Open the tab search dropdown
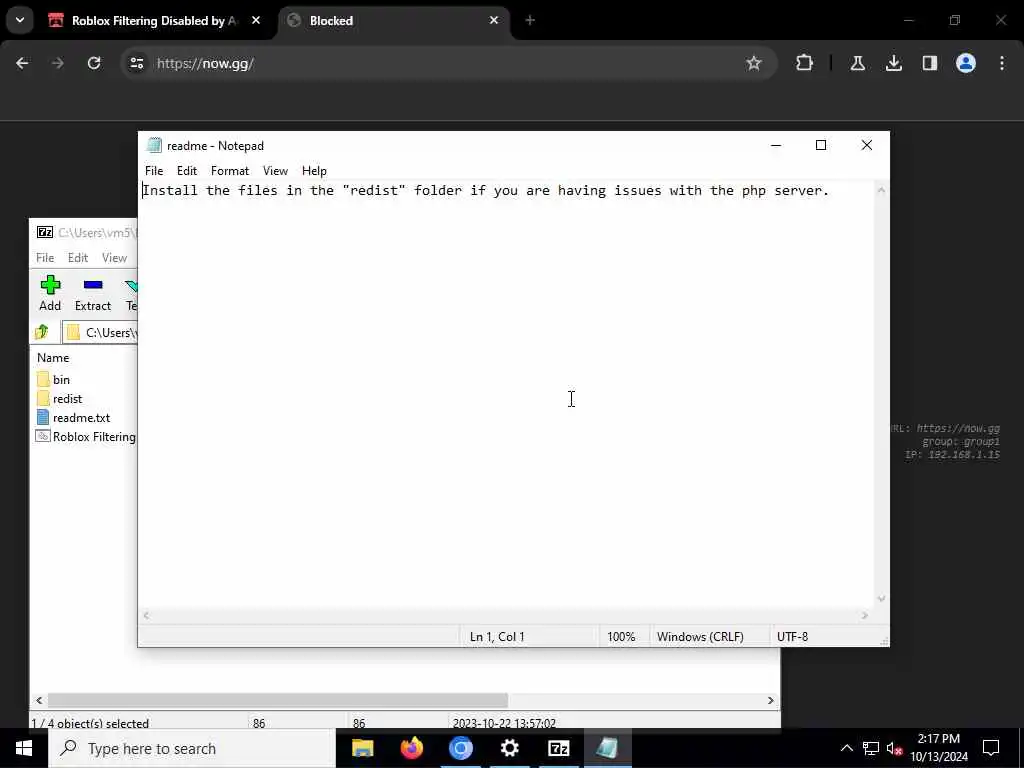Screen dimensions: 1024x768 click(x=20, y=20)
